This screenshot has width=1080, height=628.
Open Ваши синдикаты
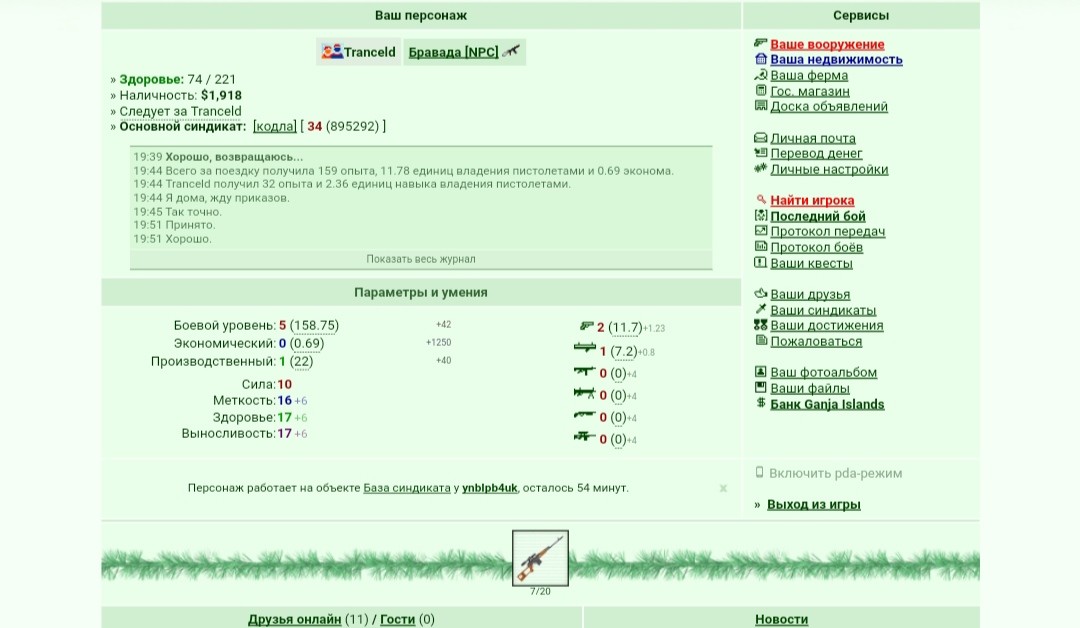[823, 310]
